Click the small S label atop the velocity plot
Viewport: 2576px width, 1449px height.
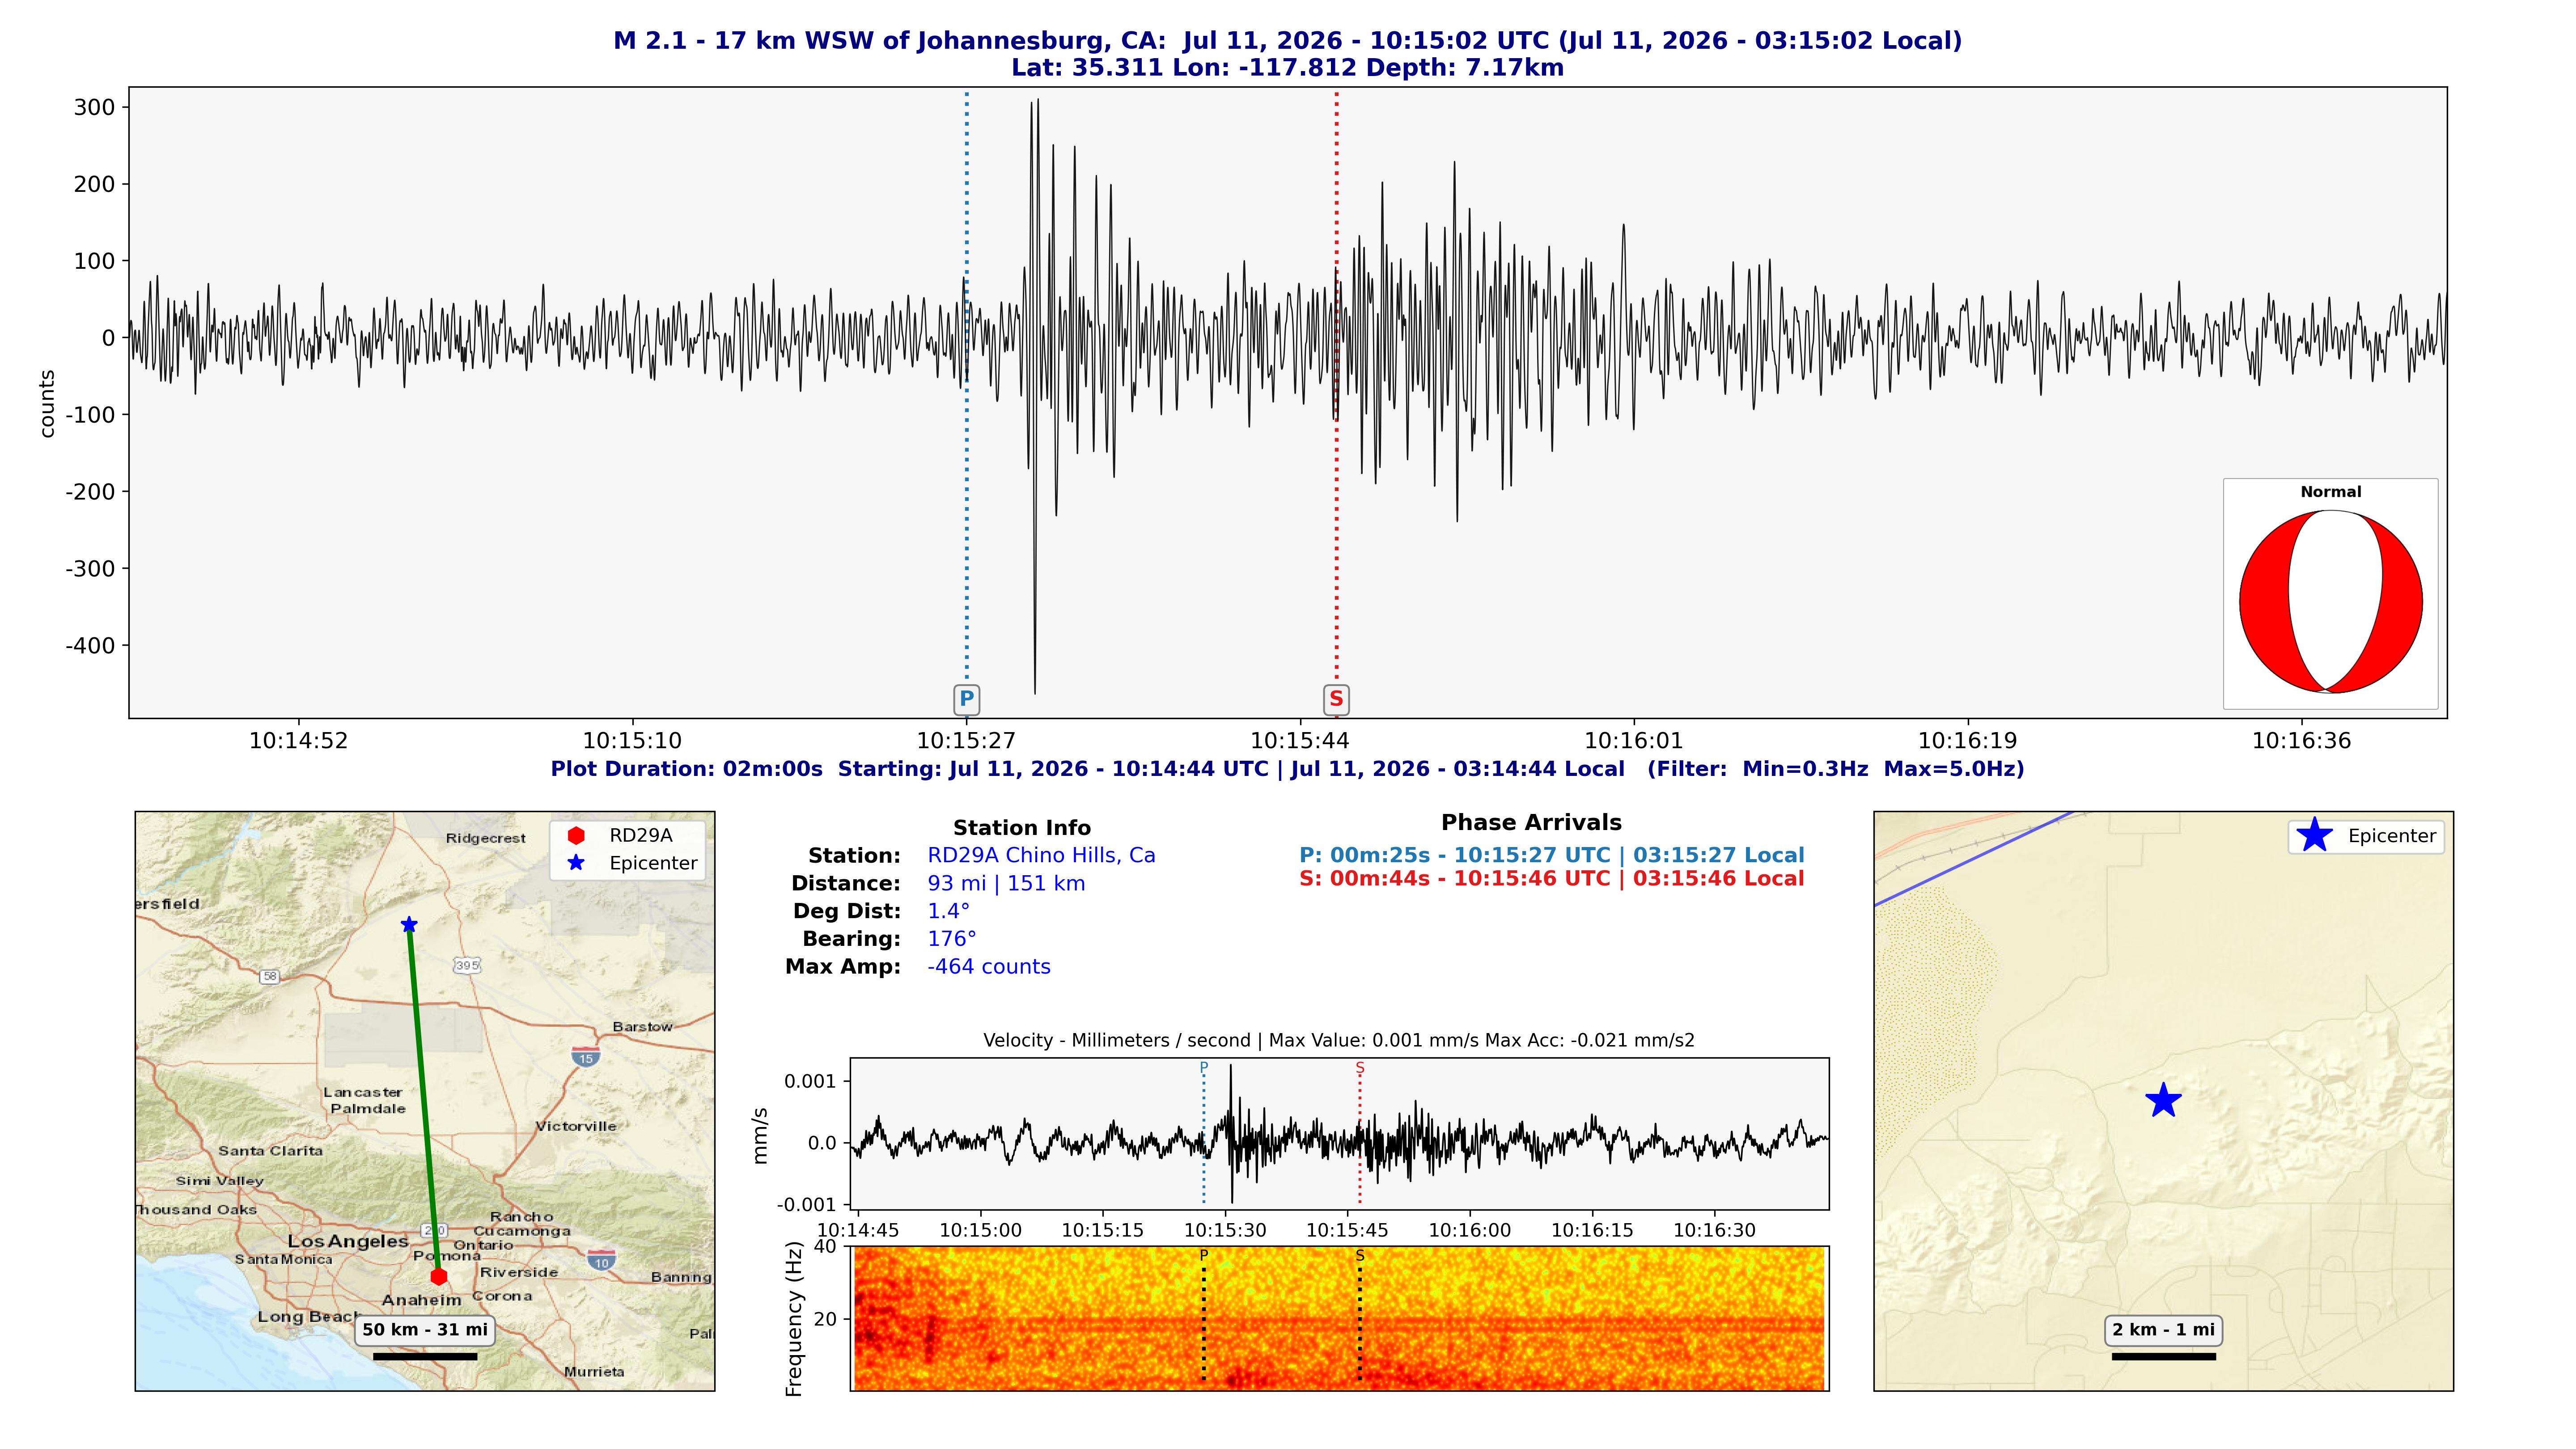click(x=1360, y=1067)
